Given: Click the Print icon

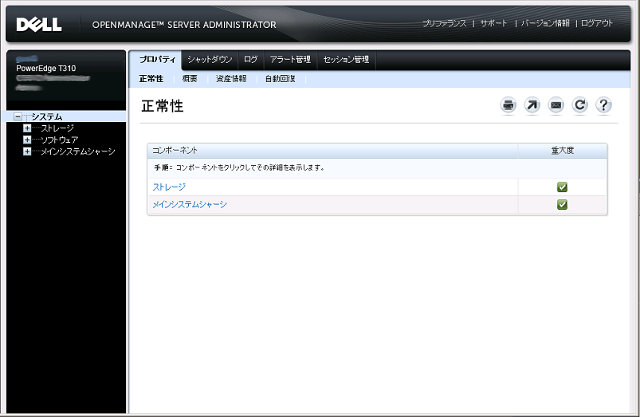Looking at the screenshot, I should coord(508,105).
